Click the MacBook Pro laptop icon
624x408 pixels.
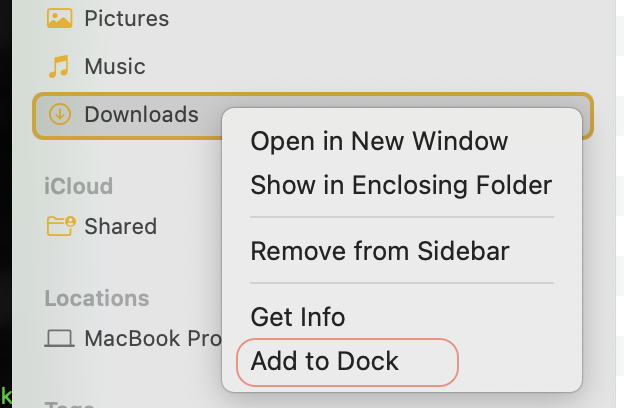pyautogui.click(x=60, y=339)
